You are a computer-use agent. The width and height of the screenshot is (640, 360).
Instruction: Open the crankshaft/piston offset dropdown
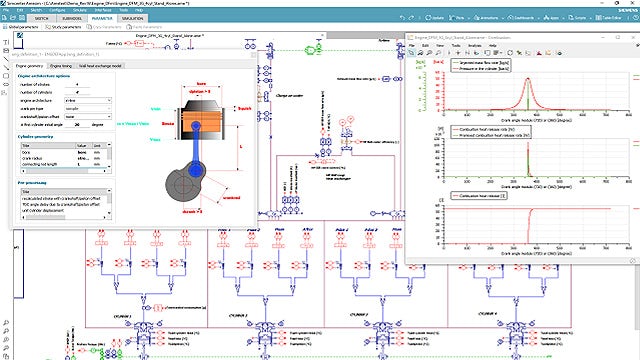(x=88, y=117)
